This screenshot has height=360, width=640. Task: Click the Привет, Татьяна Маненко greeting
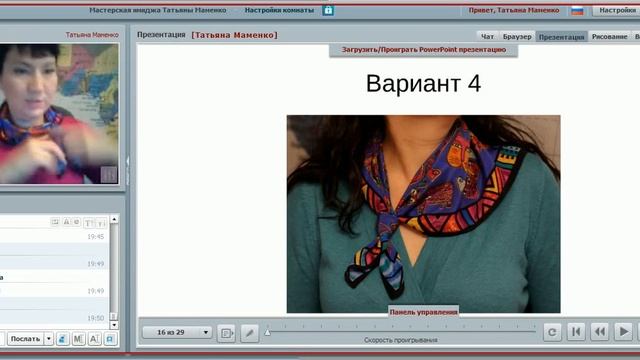[x=514, y=10]
